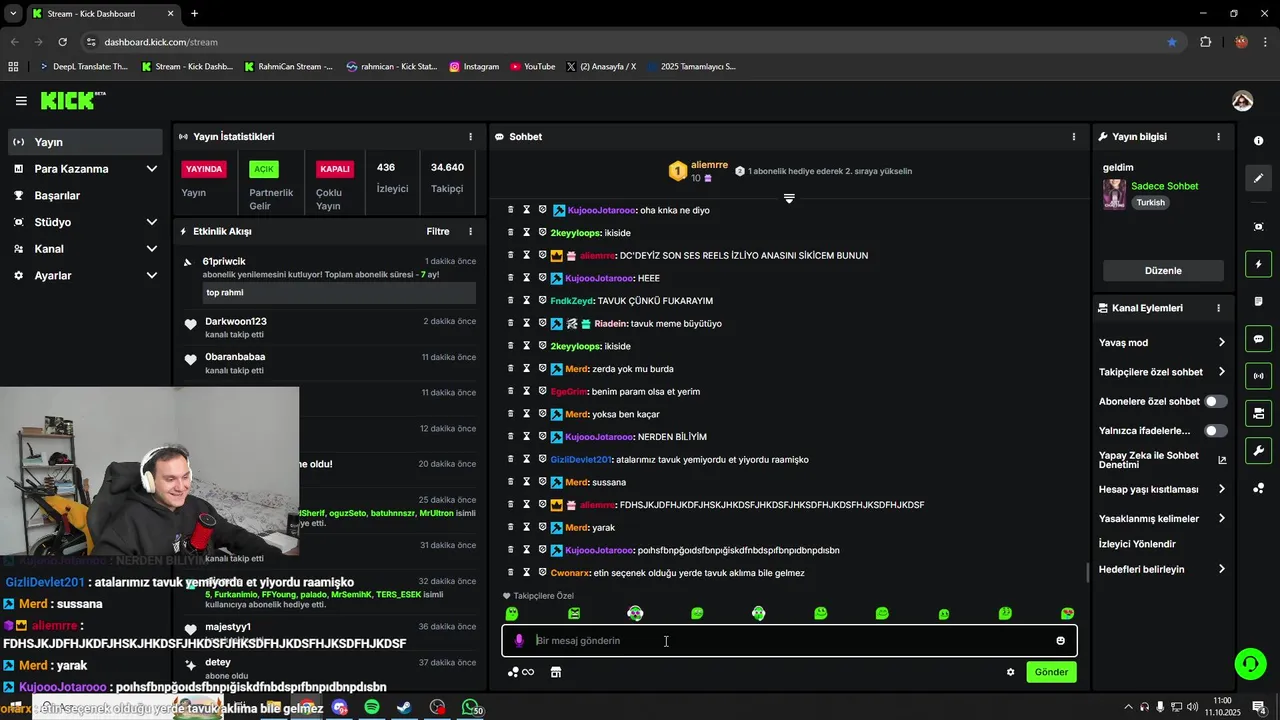Open WhatsApp from the taskbar
The image size is (1280, 720).
pyautogui.click(x=470, y=707)
